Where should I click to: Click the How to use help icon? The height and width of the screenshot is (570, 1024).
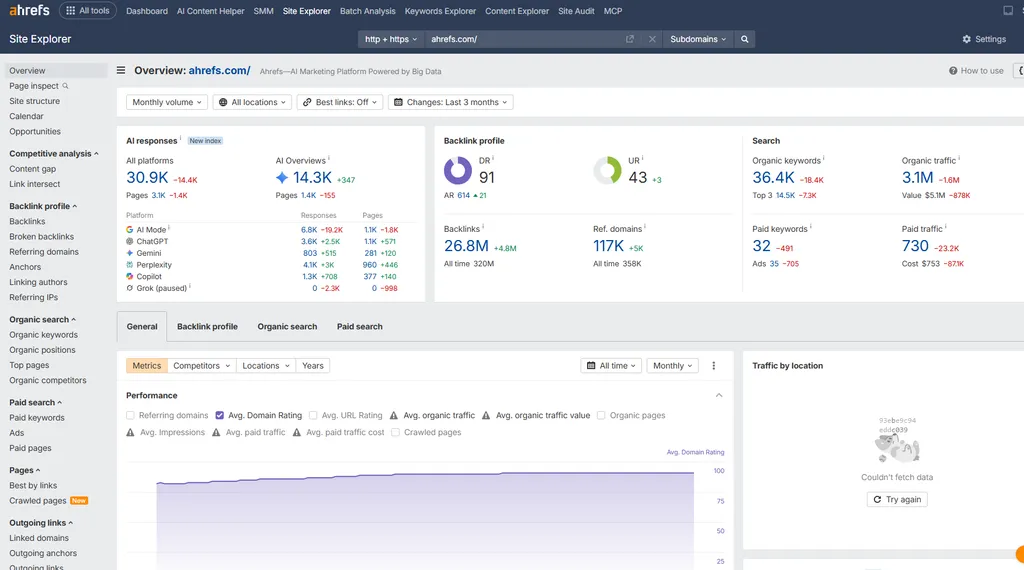[x=953, y=71]
